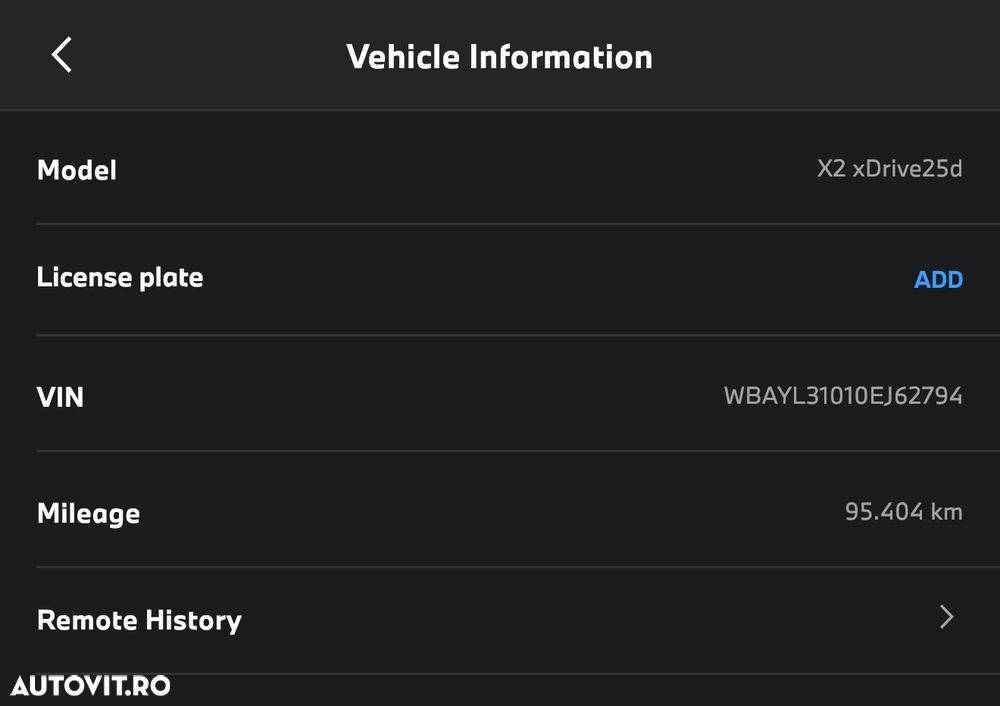Click the "km" unit beside the mileage
1000x706 pixels.
point(946,512)
